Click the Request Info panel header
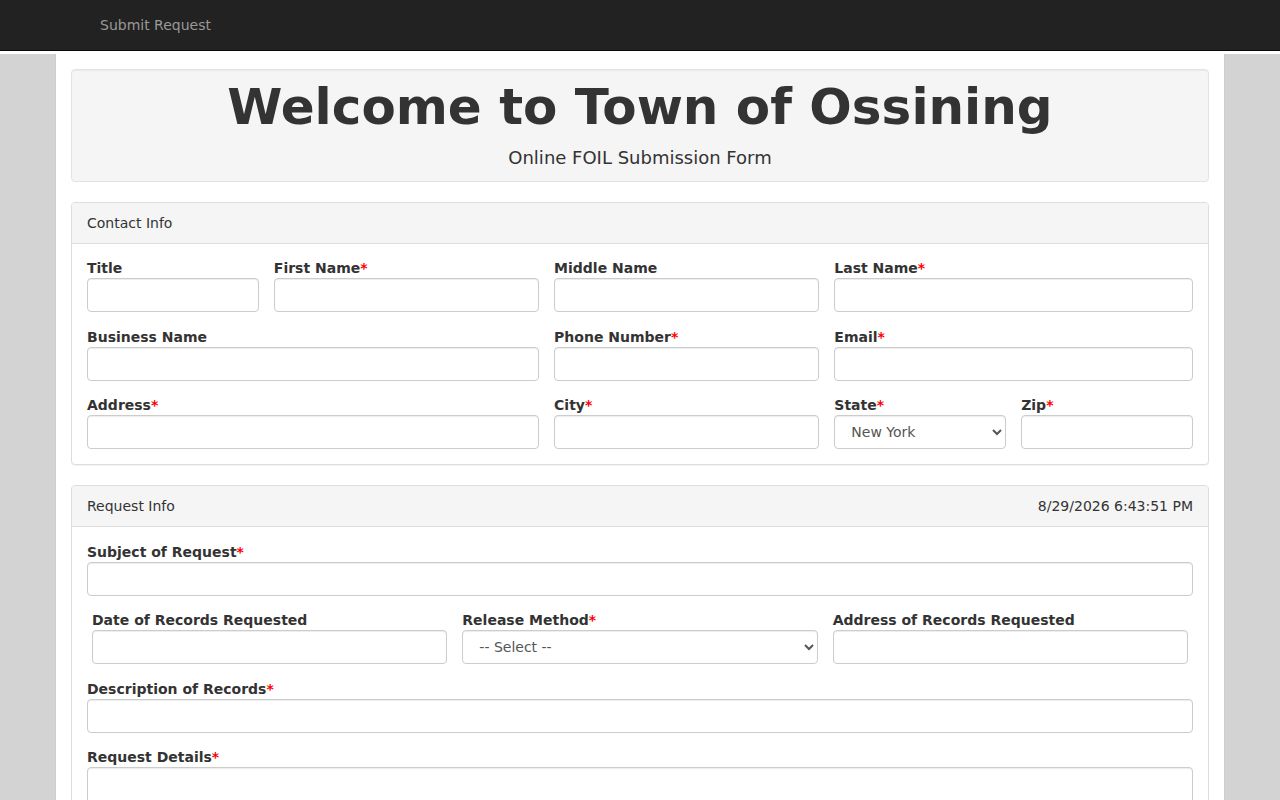Image resolution: width=1280 pixels, height=800 pixels. pyautogui.click(x=640, y=506)
